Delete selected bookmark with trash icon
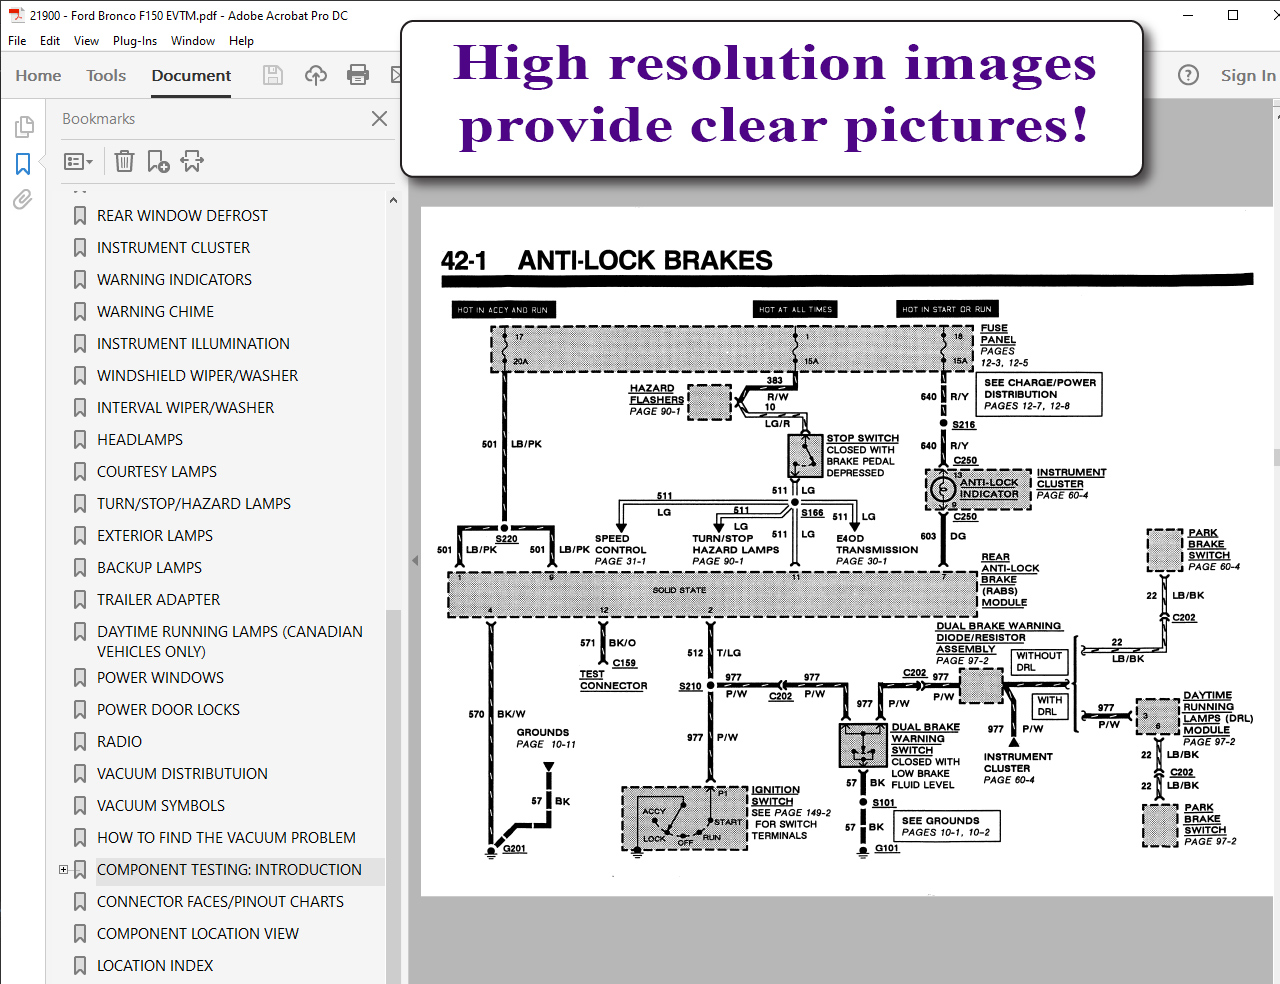The width and height of the screenshot is (1280, 984). [x=124, y=161]
